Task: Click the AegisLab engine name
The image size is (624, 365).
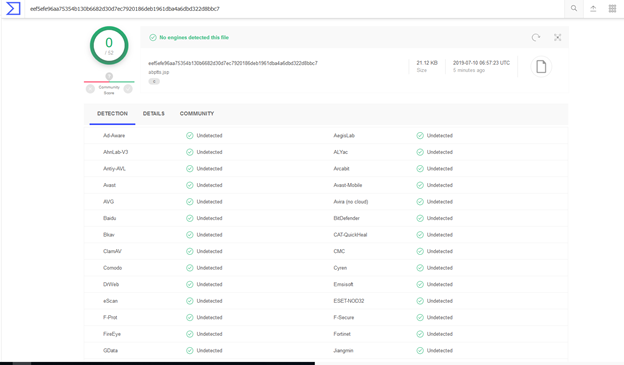Action: point(344,136)
